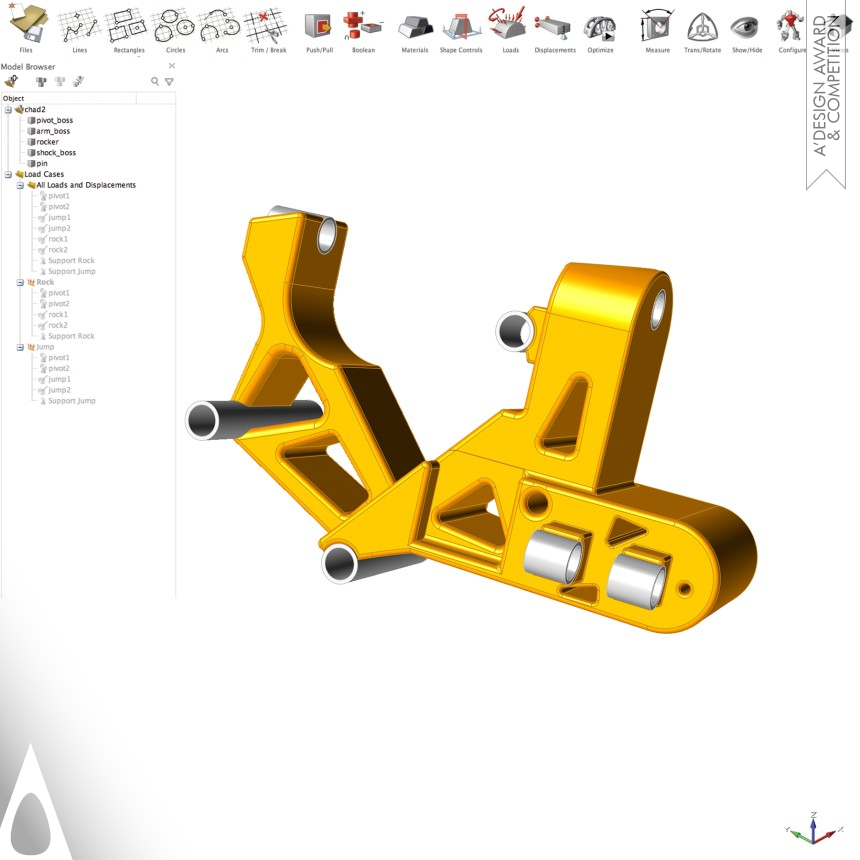Open the Materials tool

point(415,25)
